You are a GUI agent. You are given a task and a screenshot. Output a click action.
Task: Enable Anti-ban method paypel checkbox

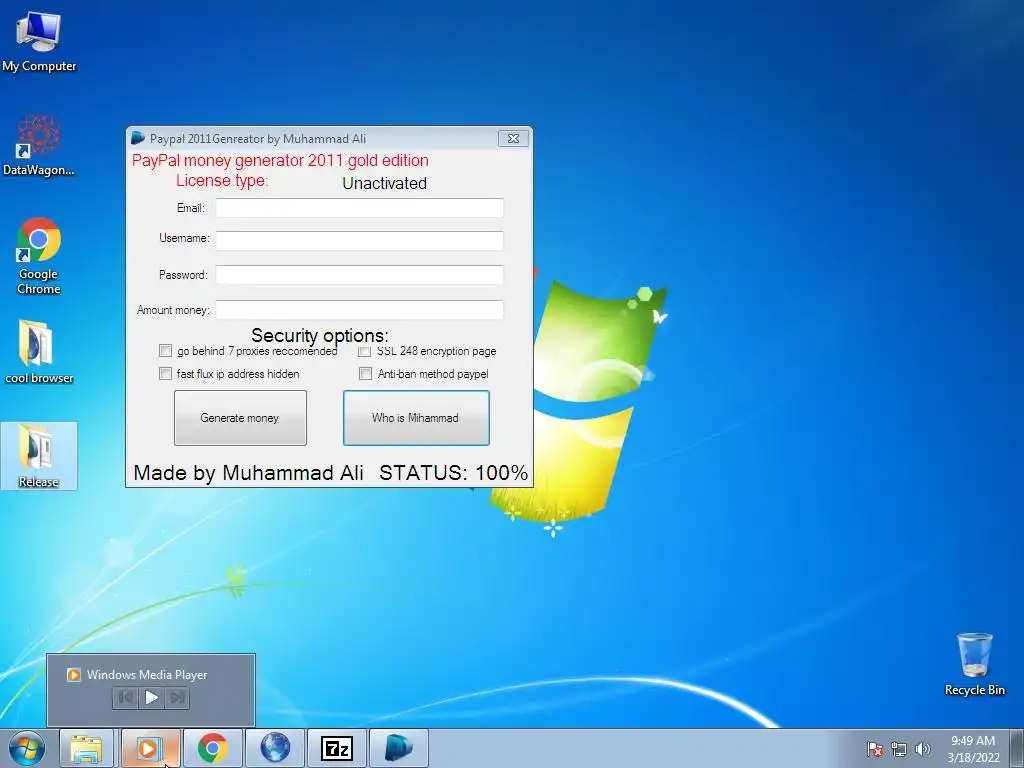click(x=365, y=374)
